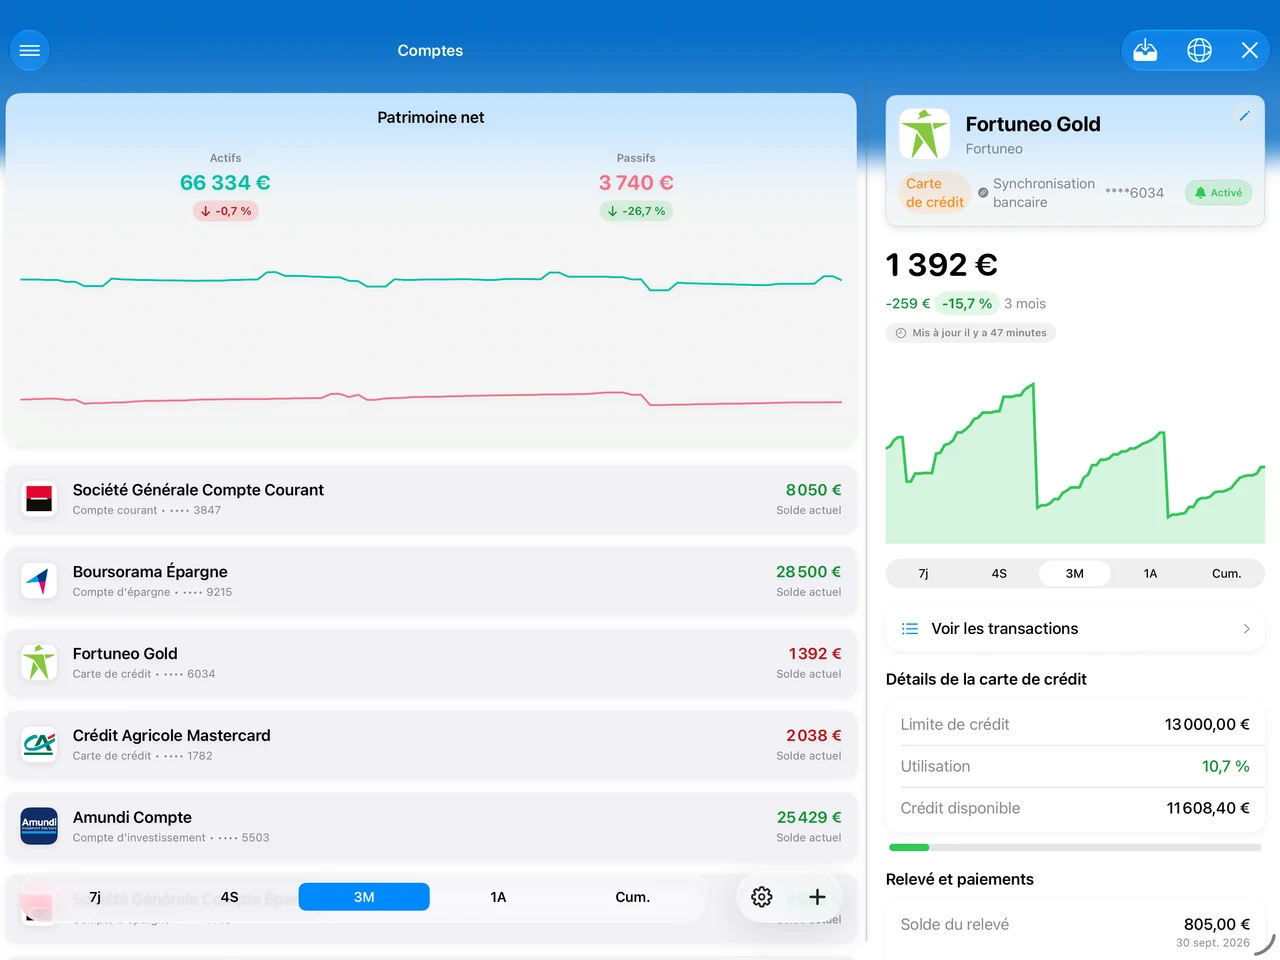
Task: Expand Voir les transactions chevron
Action: click(1246, 629)
